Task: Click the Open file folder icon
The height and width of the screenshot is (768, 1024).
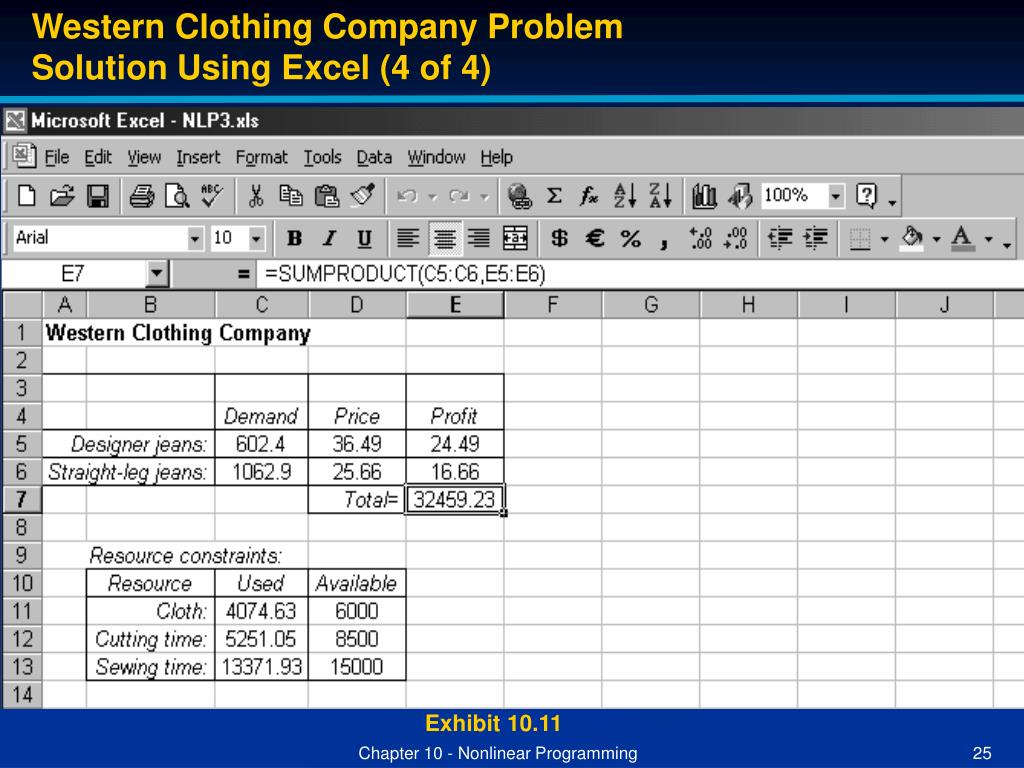Action: pyautogui.click(x=63, y=195)
